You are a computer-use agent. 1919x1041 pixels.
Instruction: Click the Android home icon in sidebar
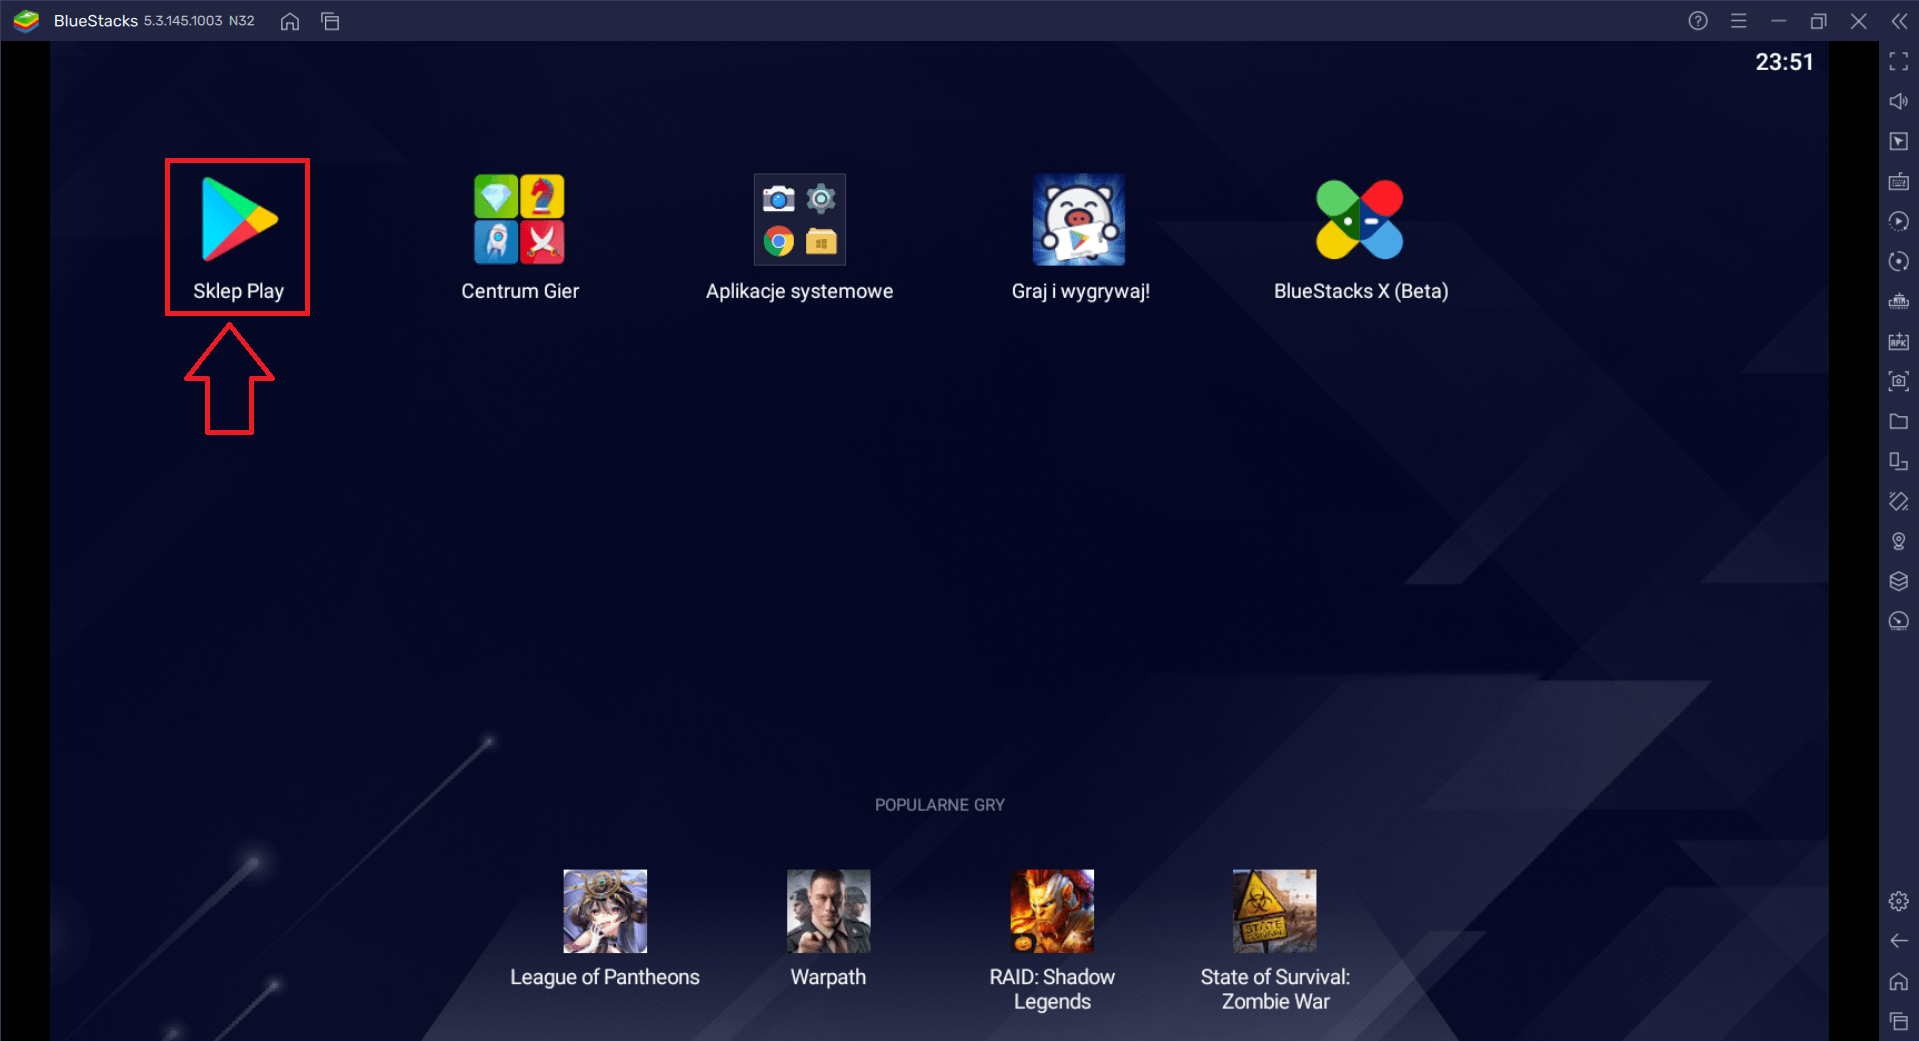(x=1899, y=981)
